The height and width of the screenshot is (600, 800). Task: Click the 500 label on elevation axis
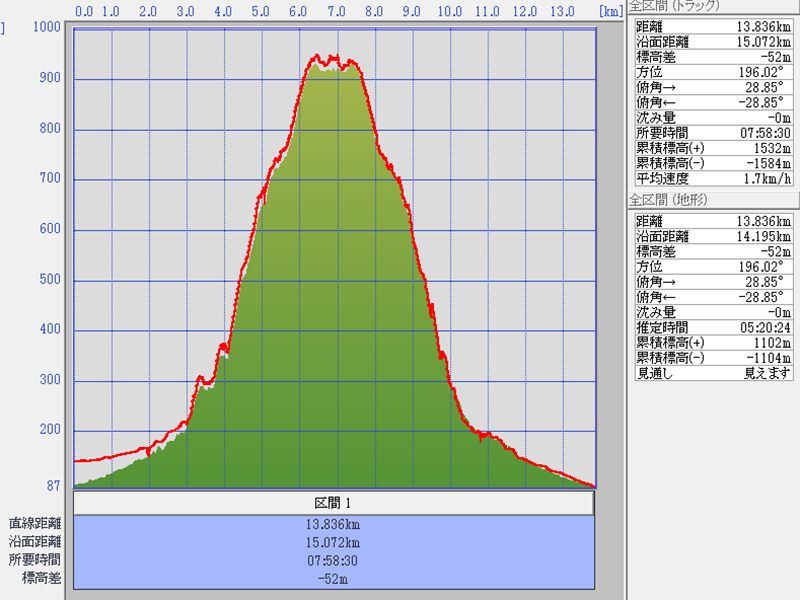49,280
